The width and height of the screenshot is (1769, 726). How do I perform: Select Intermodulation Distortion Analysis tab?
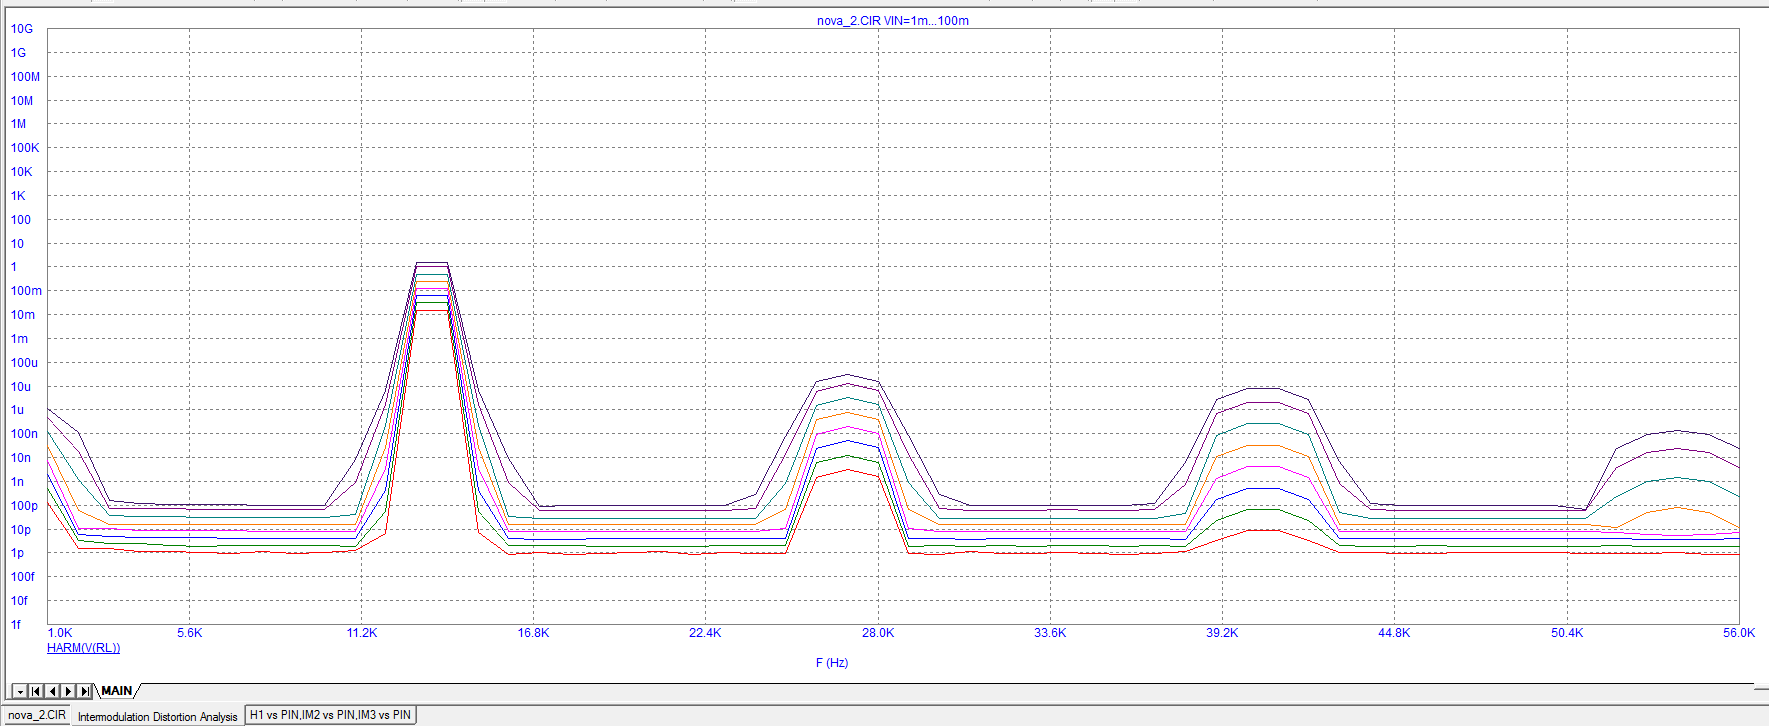(158, 716)
